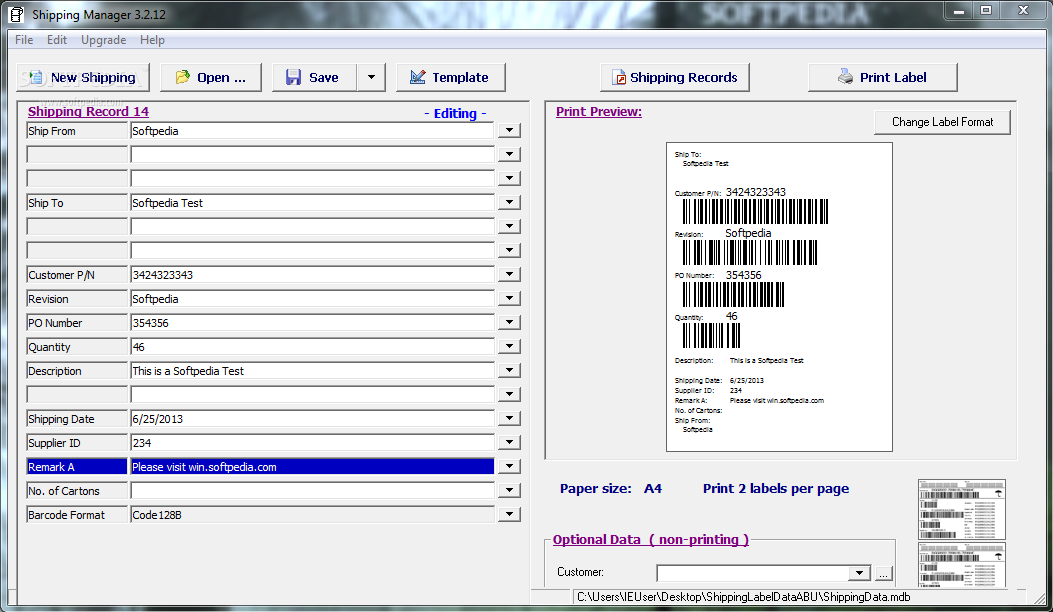
Task: Click the - Editing - status text
Action: (x=455, y=114)
